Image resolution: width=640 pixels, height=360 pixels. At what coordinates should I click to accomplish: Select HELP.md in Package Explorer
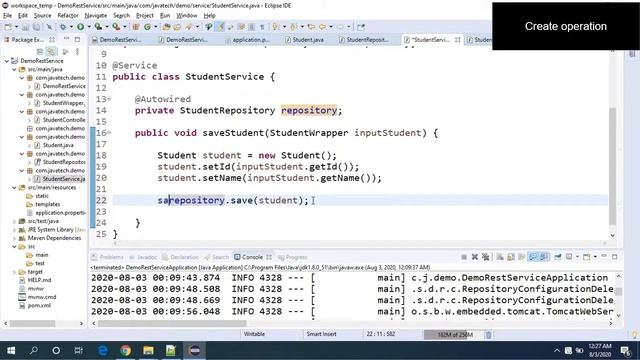click(39, 280)
